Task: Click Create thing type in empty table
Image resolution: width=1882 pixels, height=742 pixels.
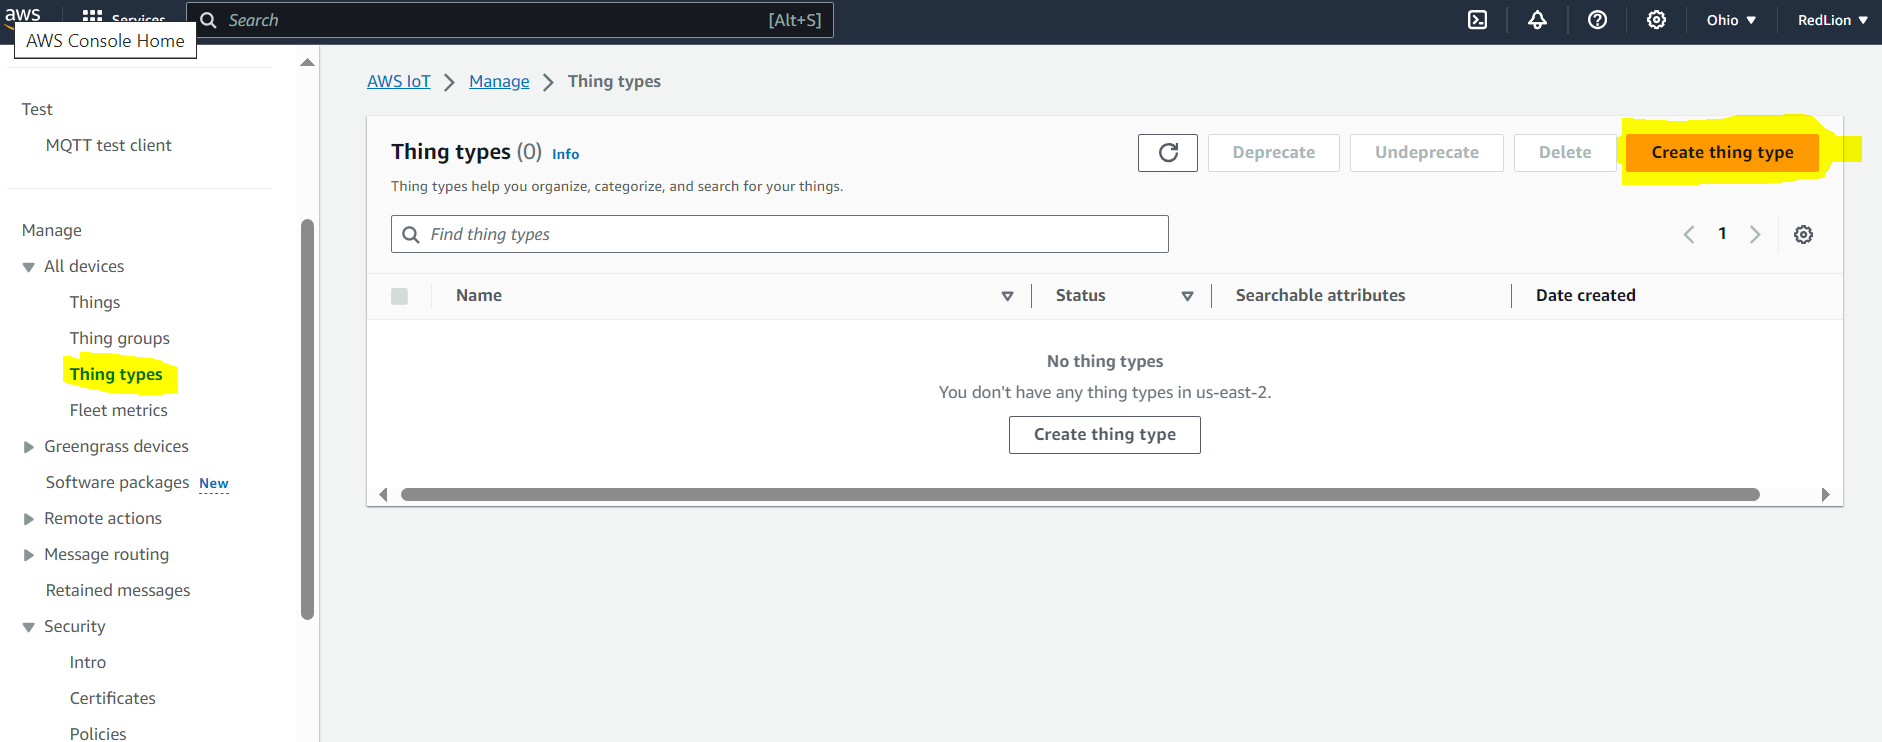Action: click(x=1105, y=435)
